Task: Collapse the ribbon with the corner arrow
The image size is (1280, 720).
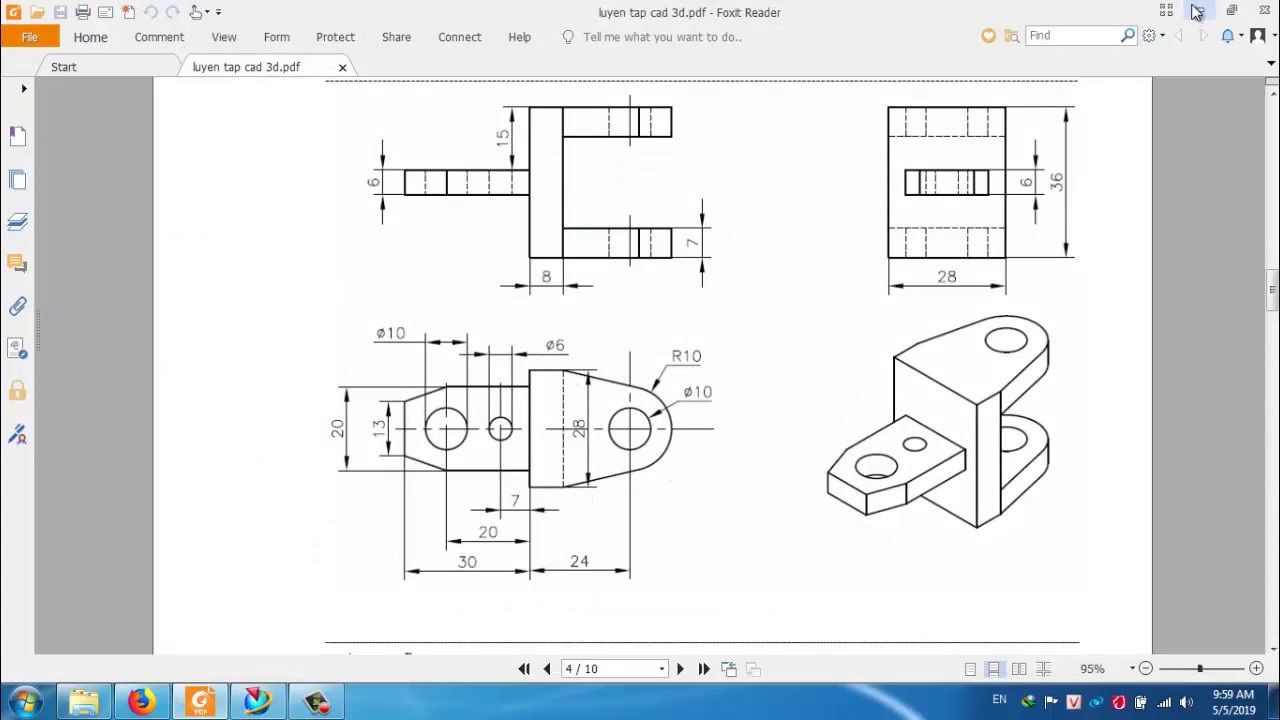Action: tap(1271, 62)
